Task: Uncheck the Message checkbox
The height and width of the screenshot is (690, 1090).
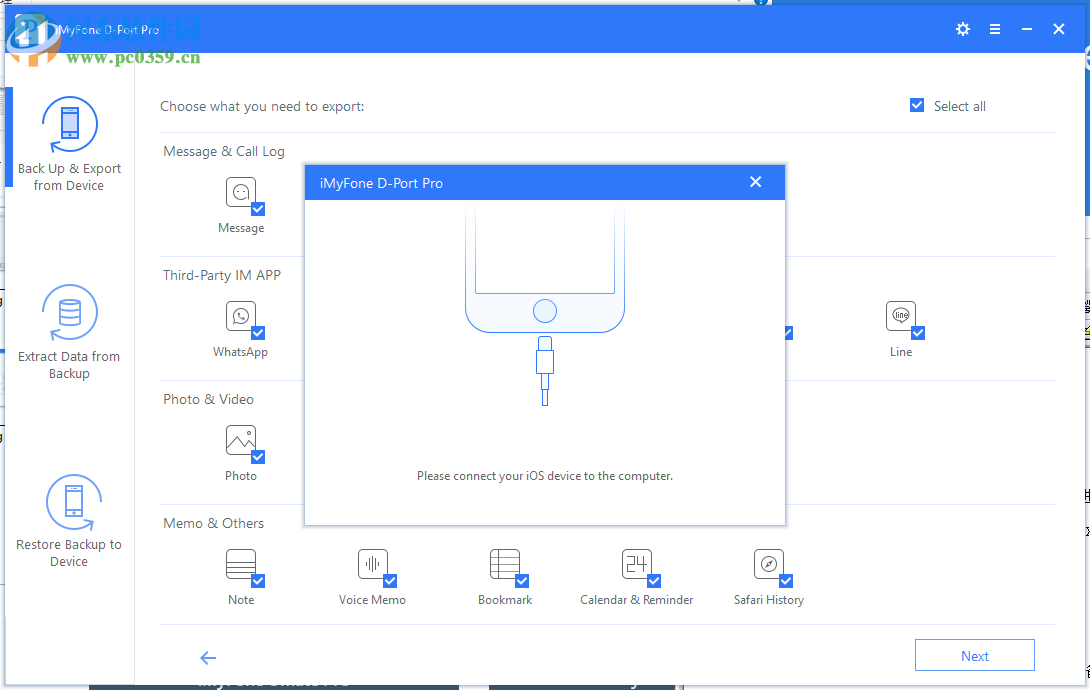Action: coord(258,209)
